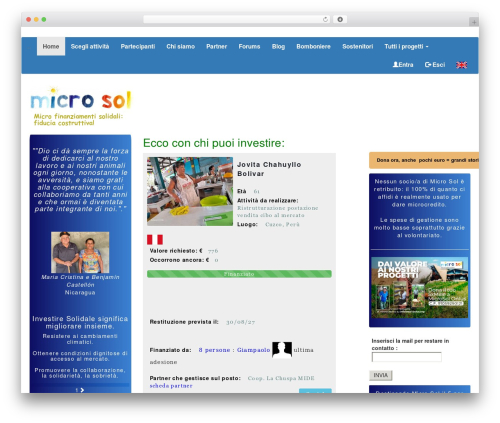Screen dimensions: 500x423
Task: Click Ristrutturazione postazione vendita activity text
Action: pos(278,212)
